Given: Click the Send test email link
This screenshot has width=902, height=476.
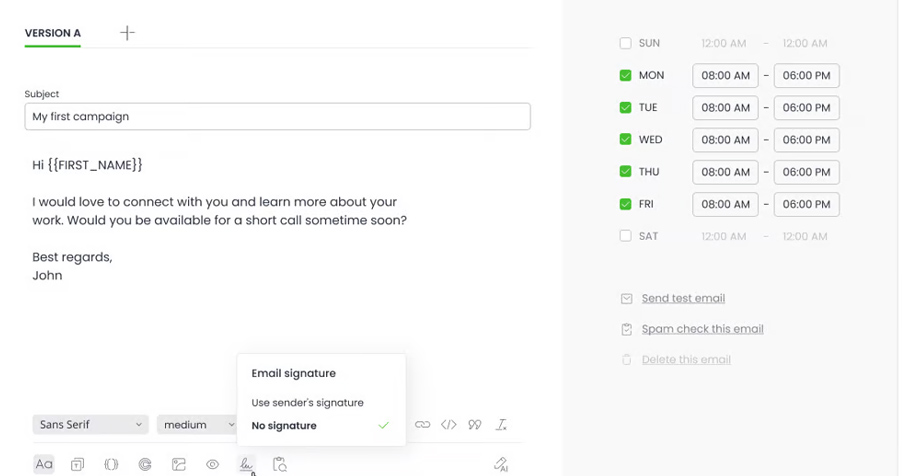Looking at the screenshot, I should (683, 298).
